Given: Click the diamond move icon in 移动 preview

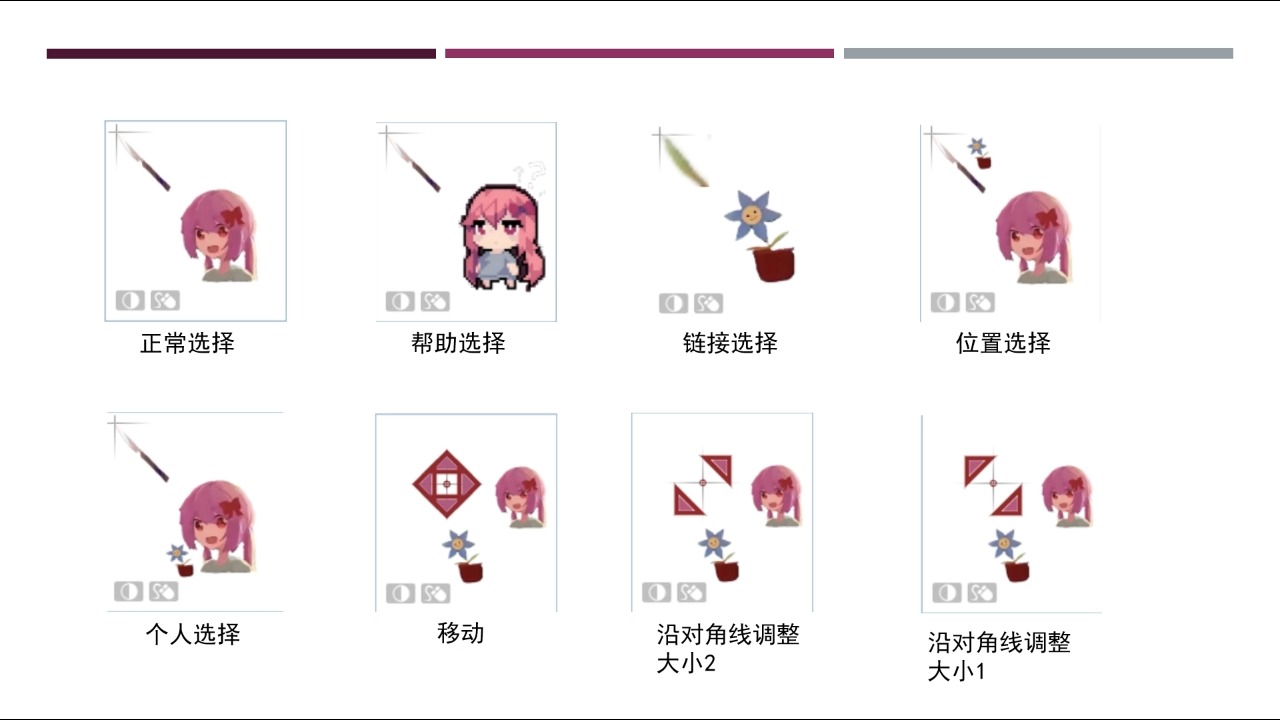Looking at the screenshot, I should (447, 485).
